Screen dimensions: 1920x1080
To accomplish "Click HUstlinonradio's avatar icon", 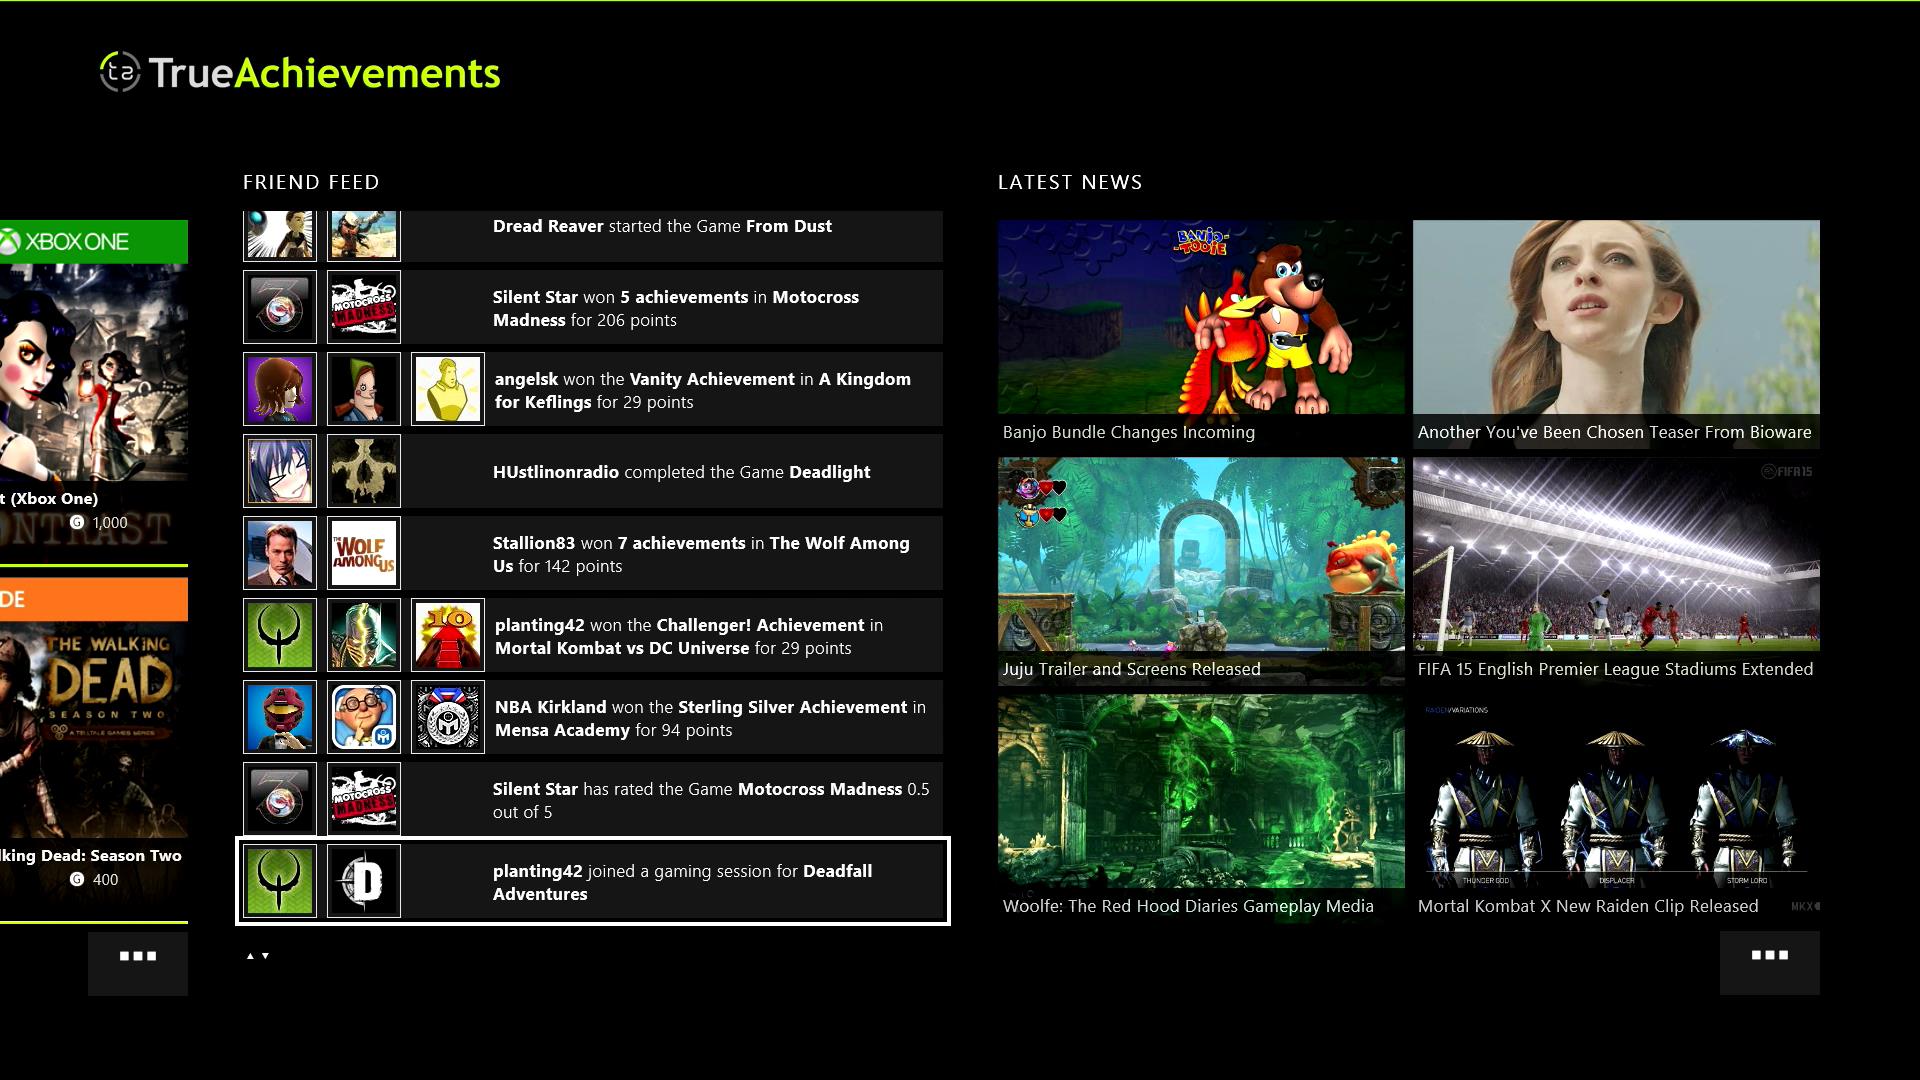I will 280,471.
